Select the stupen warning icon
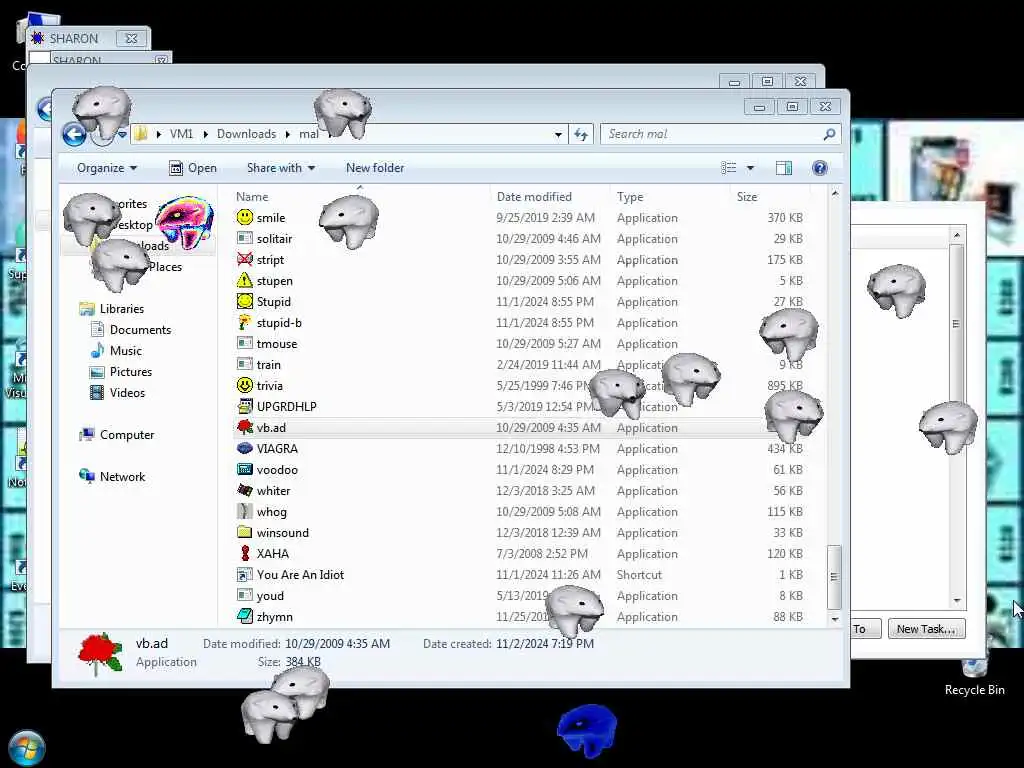 click(x=245, y=280)
